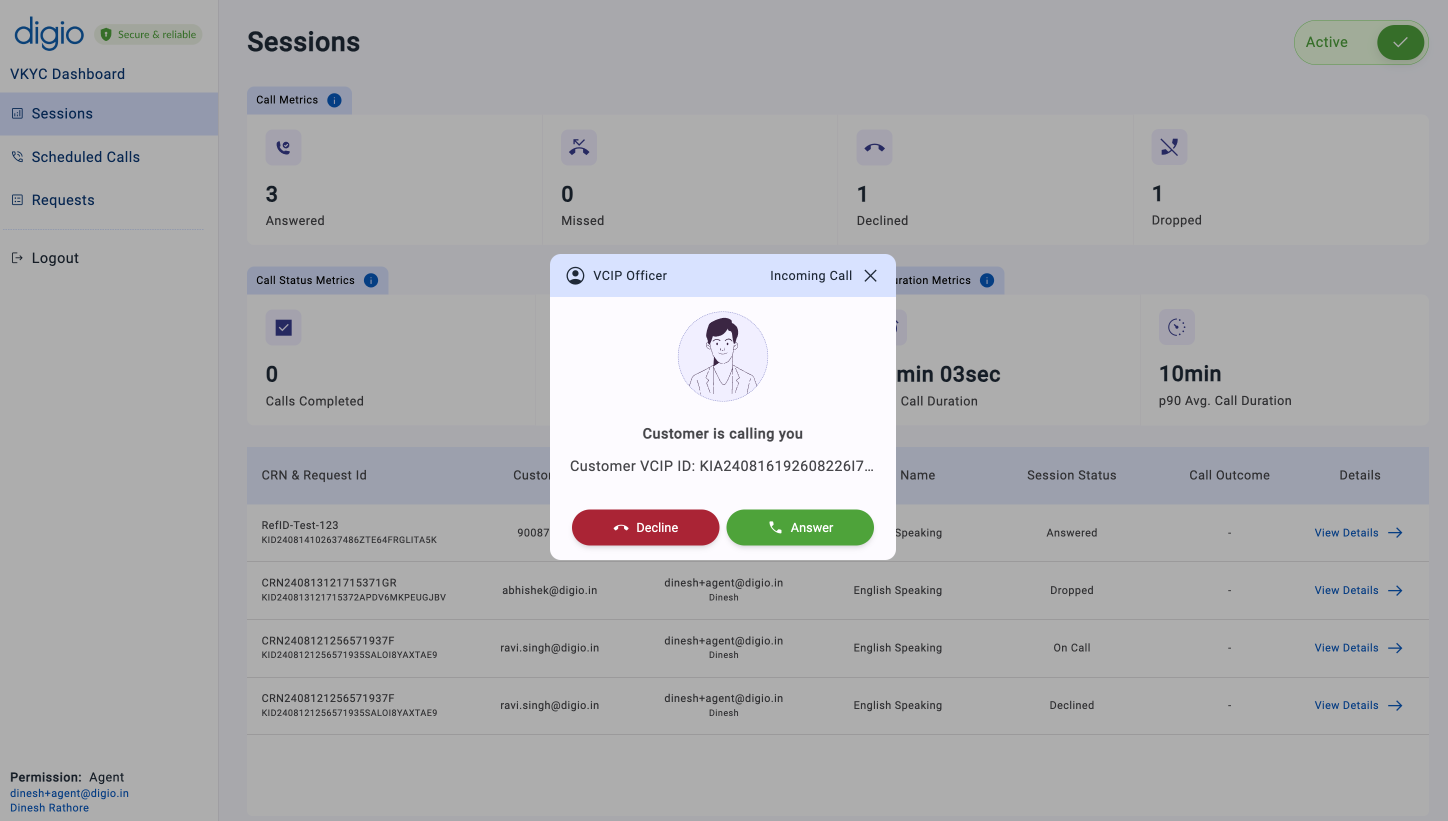Click the customer avatar in the call popup
This screenshot has height=821, width=1448.
click(723, 356)
